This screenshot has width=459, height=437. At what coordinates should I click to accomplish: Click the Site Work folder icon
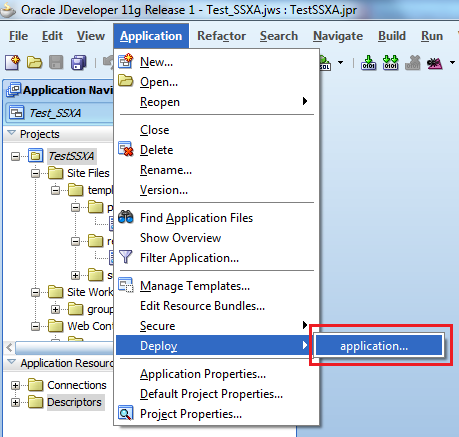tap(55, 292)
